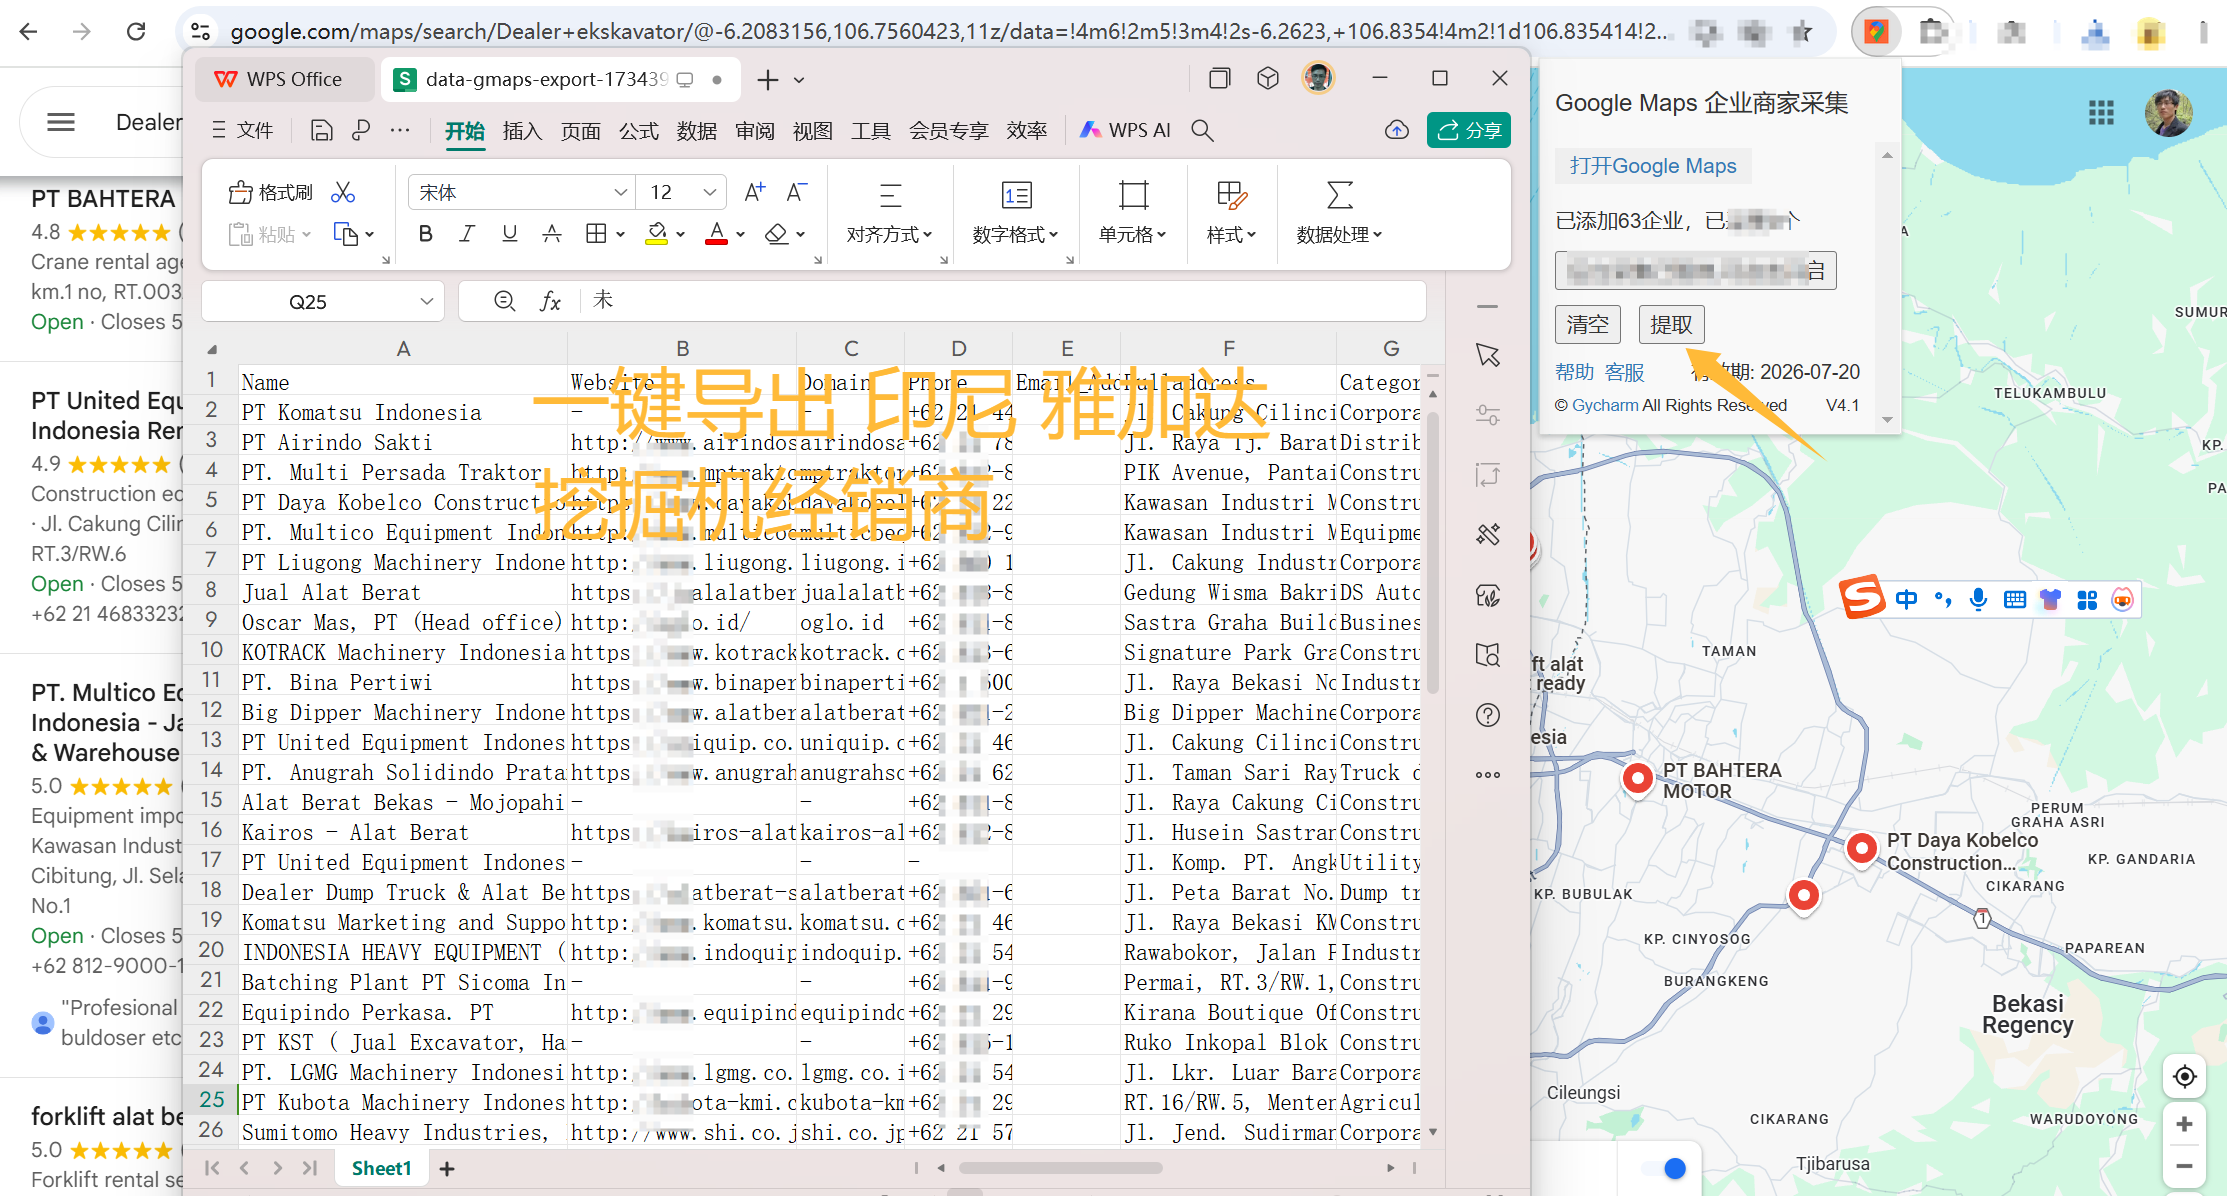2227x1196 pixels.
Task: Increase font size with A+ icon
Action: pyautogui.click(x=755, y=192)
